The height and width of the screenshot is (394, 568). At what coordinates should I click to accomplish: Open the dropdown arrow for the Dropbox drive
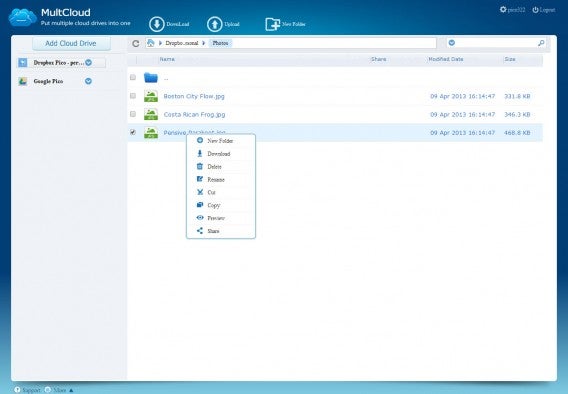[88, 63]
